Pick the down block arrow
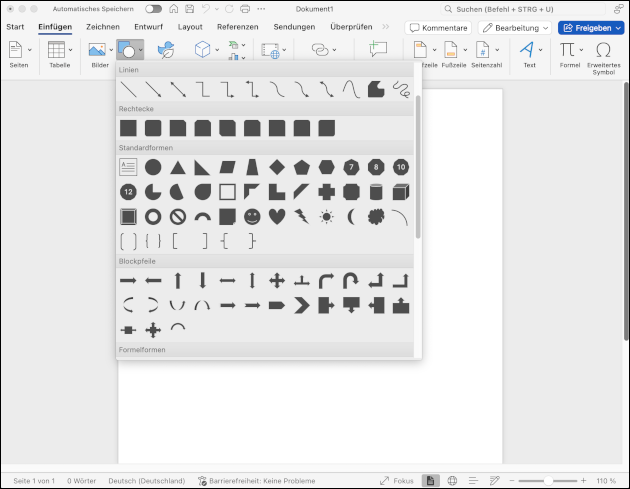Viewport: 630px width, 489px height. (202, 280)
